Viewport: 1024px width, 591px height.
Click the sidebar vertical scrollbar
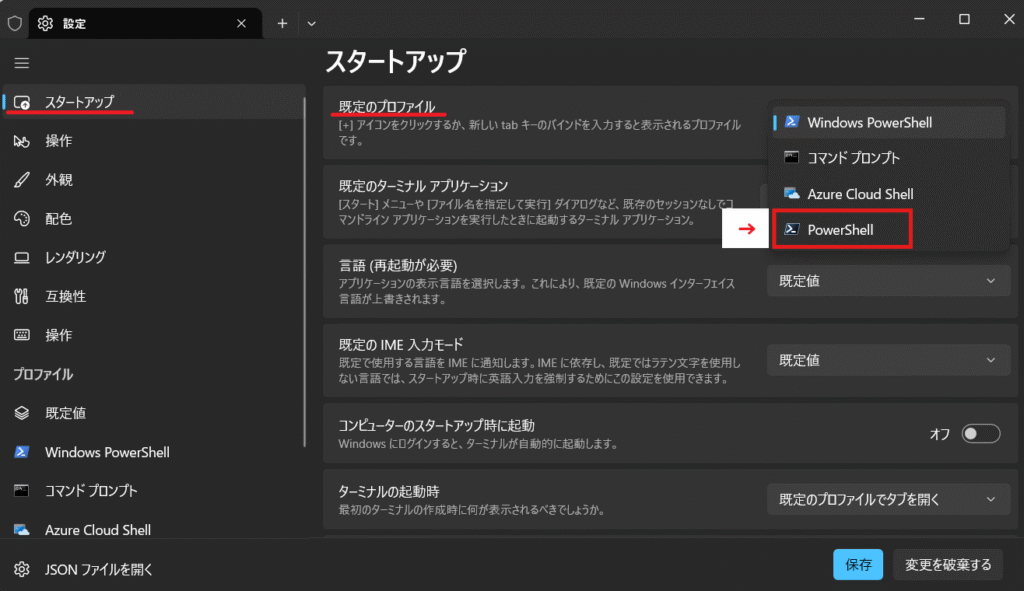point(304,272)
